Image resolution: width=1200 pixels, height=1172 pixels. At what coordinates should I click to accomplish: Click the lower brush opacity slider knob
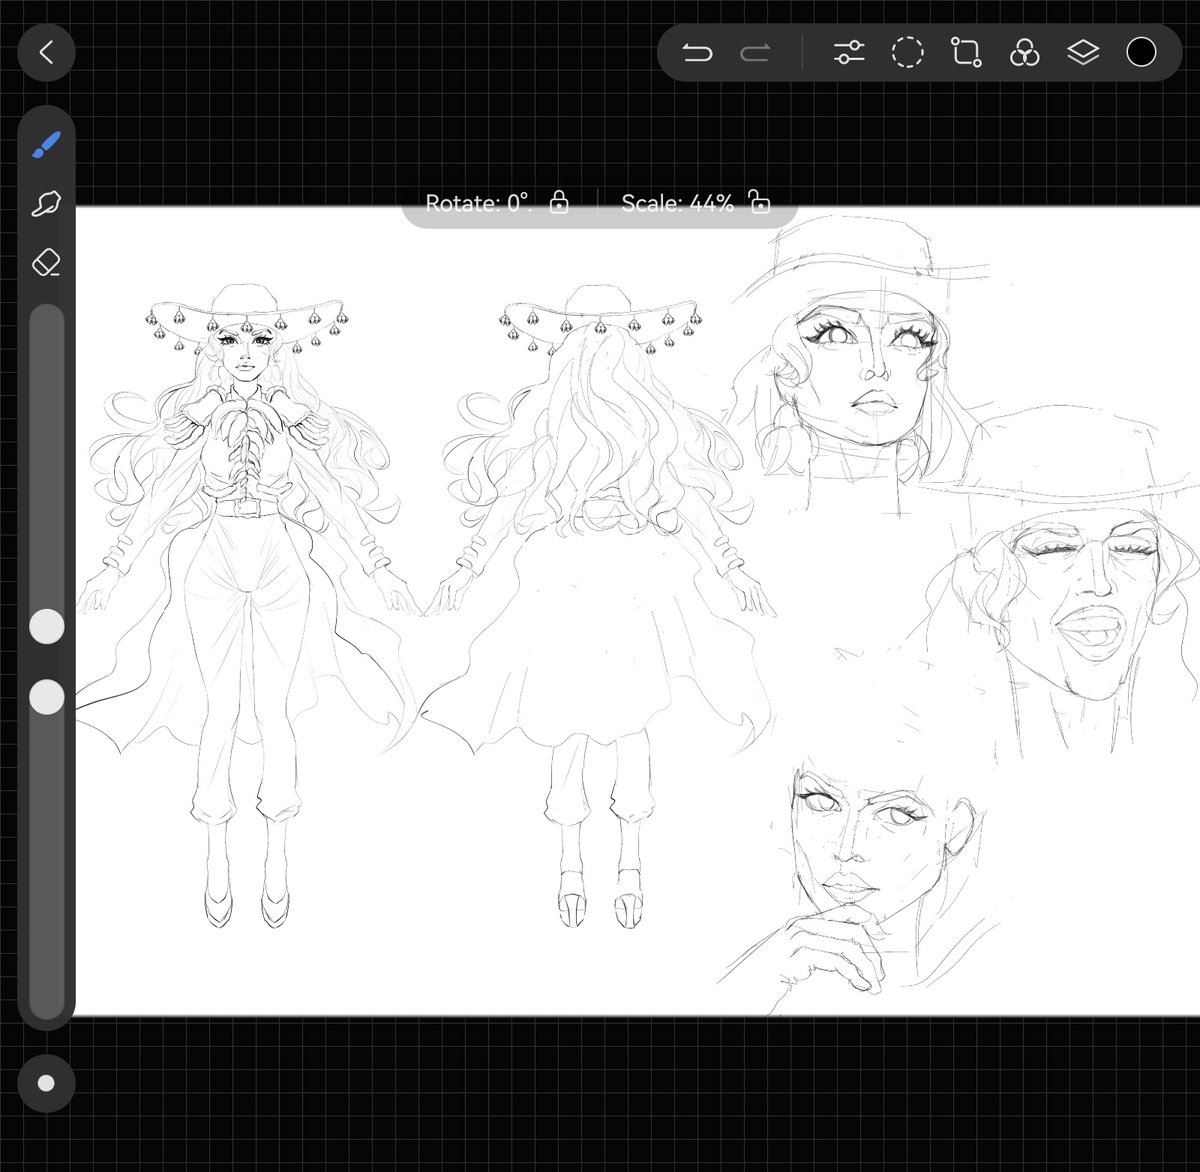pos(46,697)
